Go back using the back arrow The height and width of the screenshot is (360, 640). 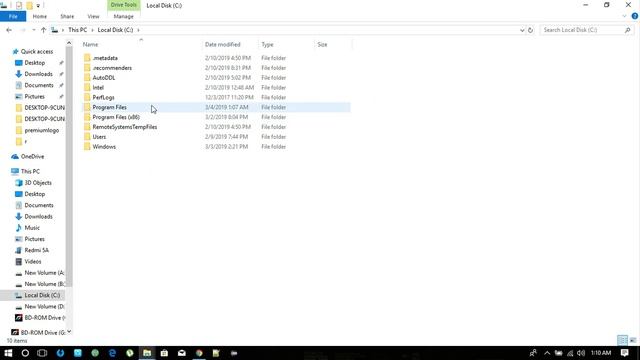[x=9, y=30]
